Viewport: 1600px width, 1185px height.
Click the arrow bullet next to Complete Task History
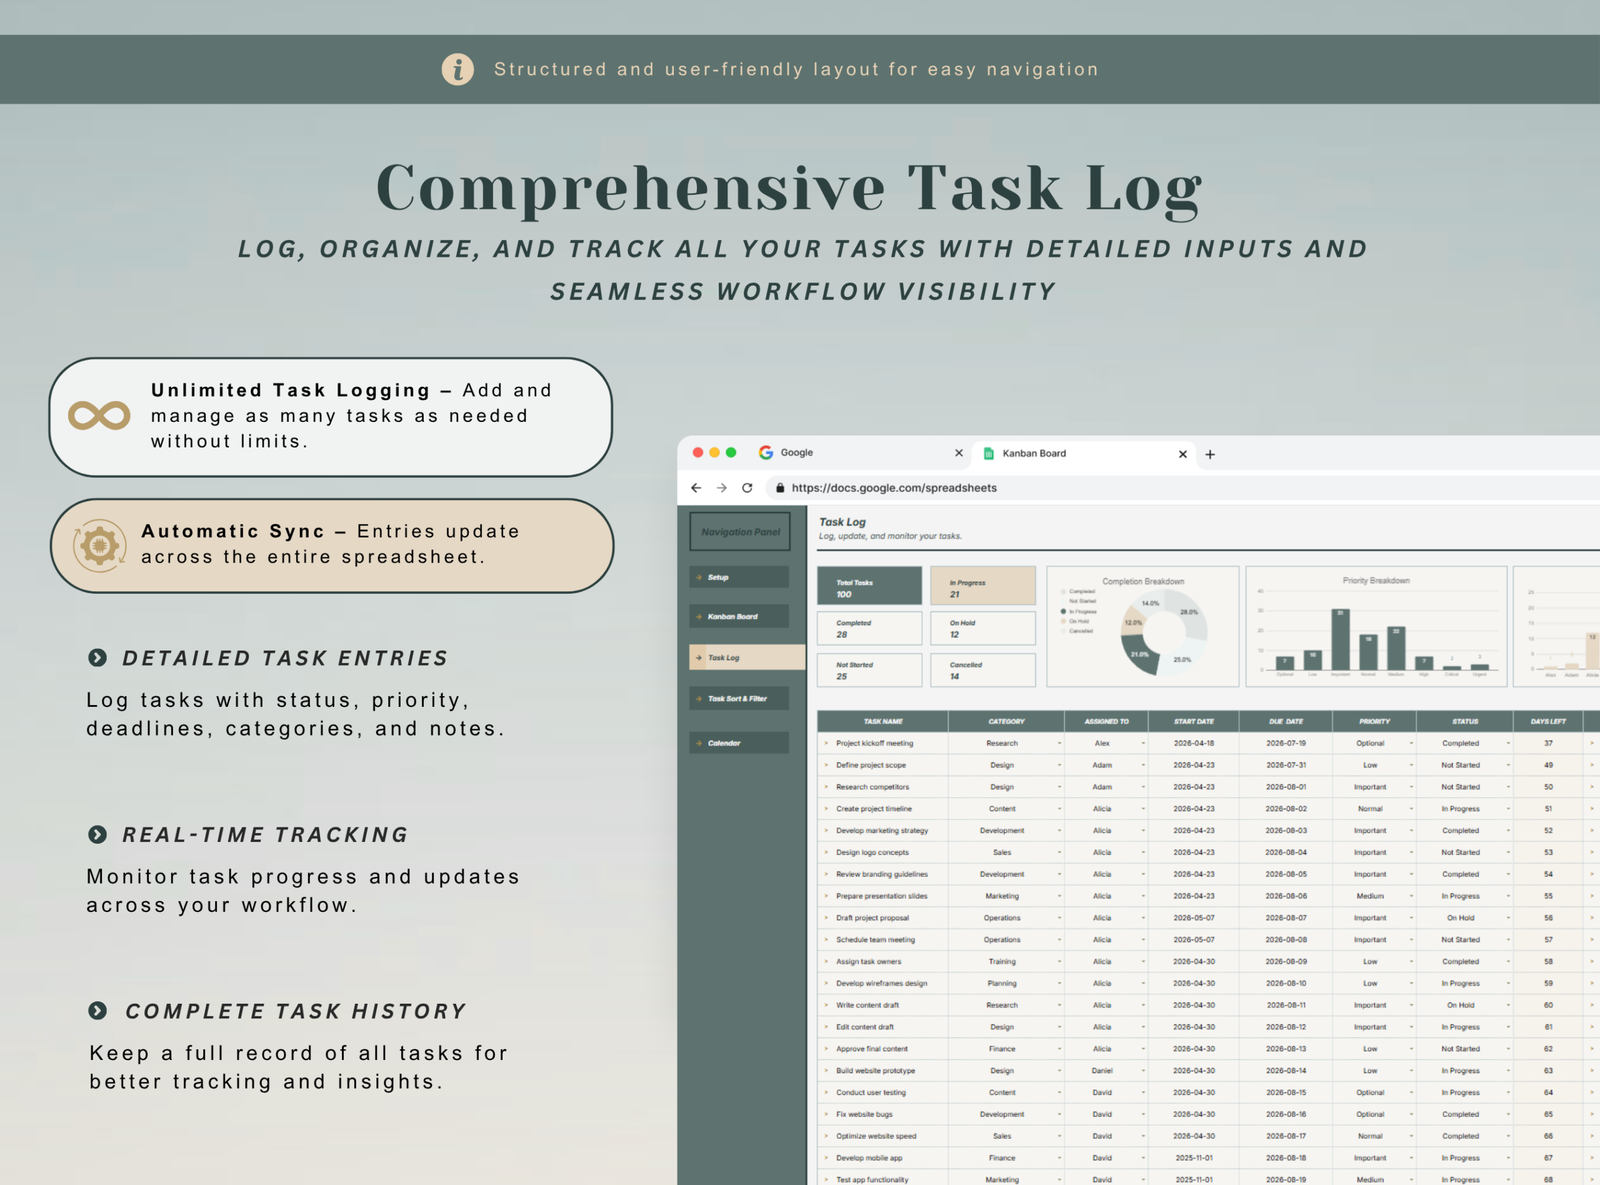point(97,1010)
